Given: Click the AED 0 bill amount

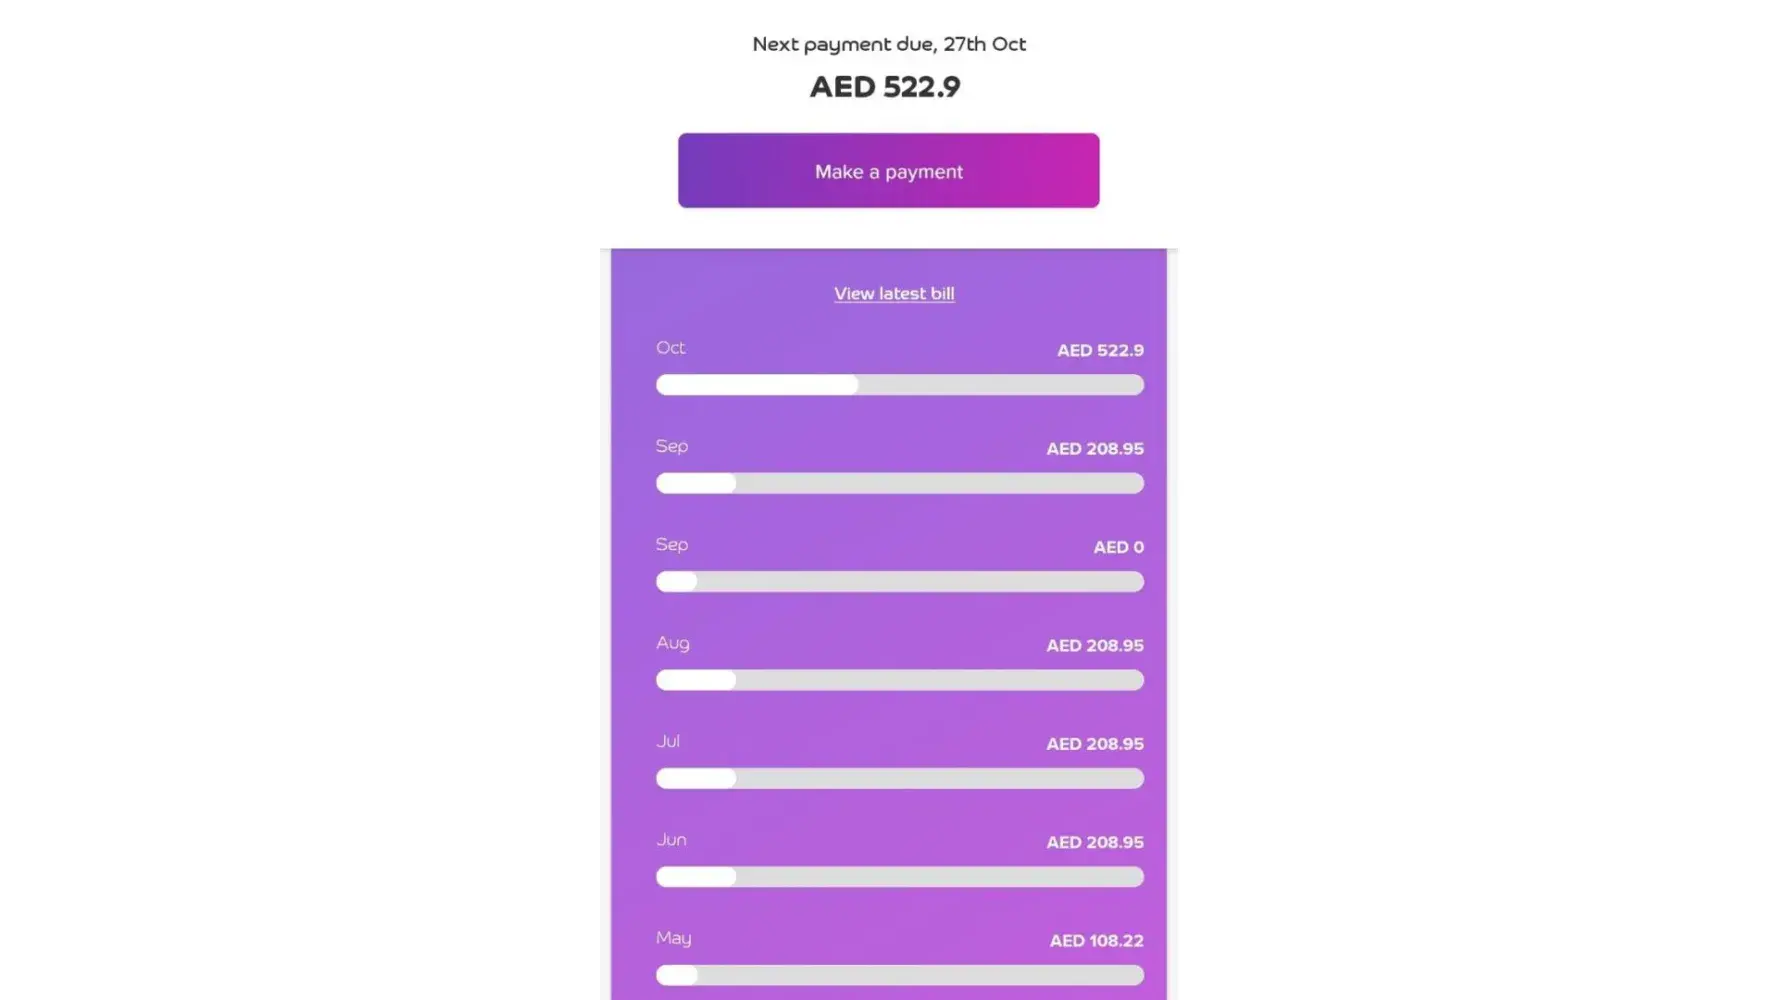Looking at the screenshot, I should [1118, 548].
